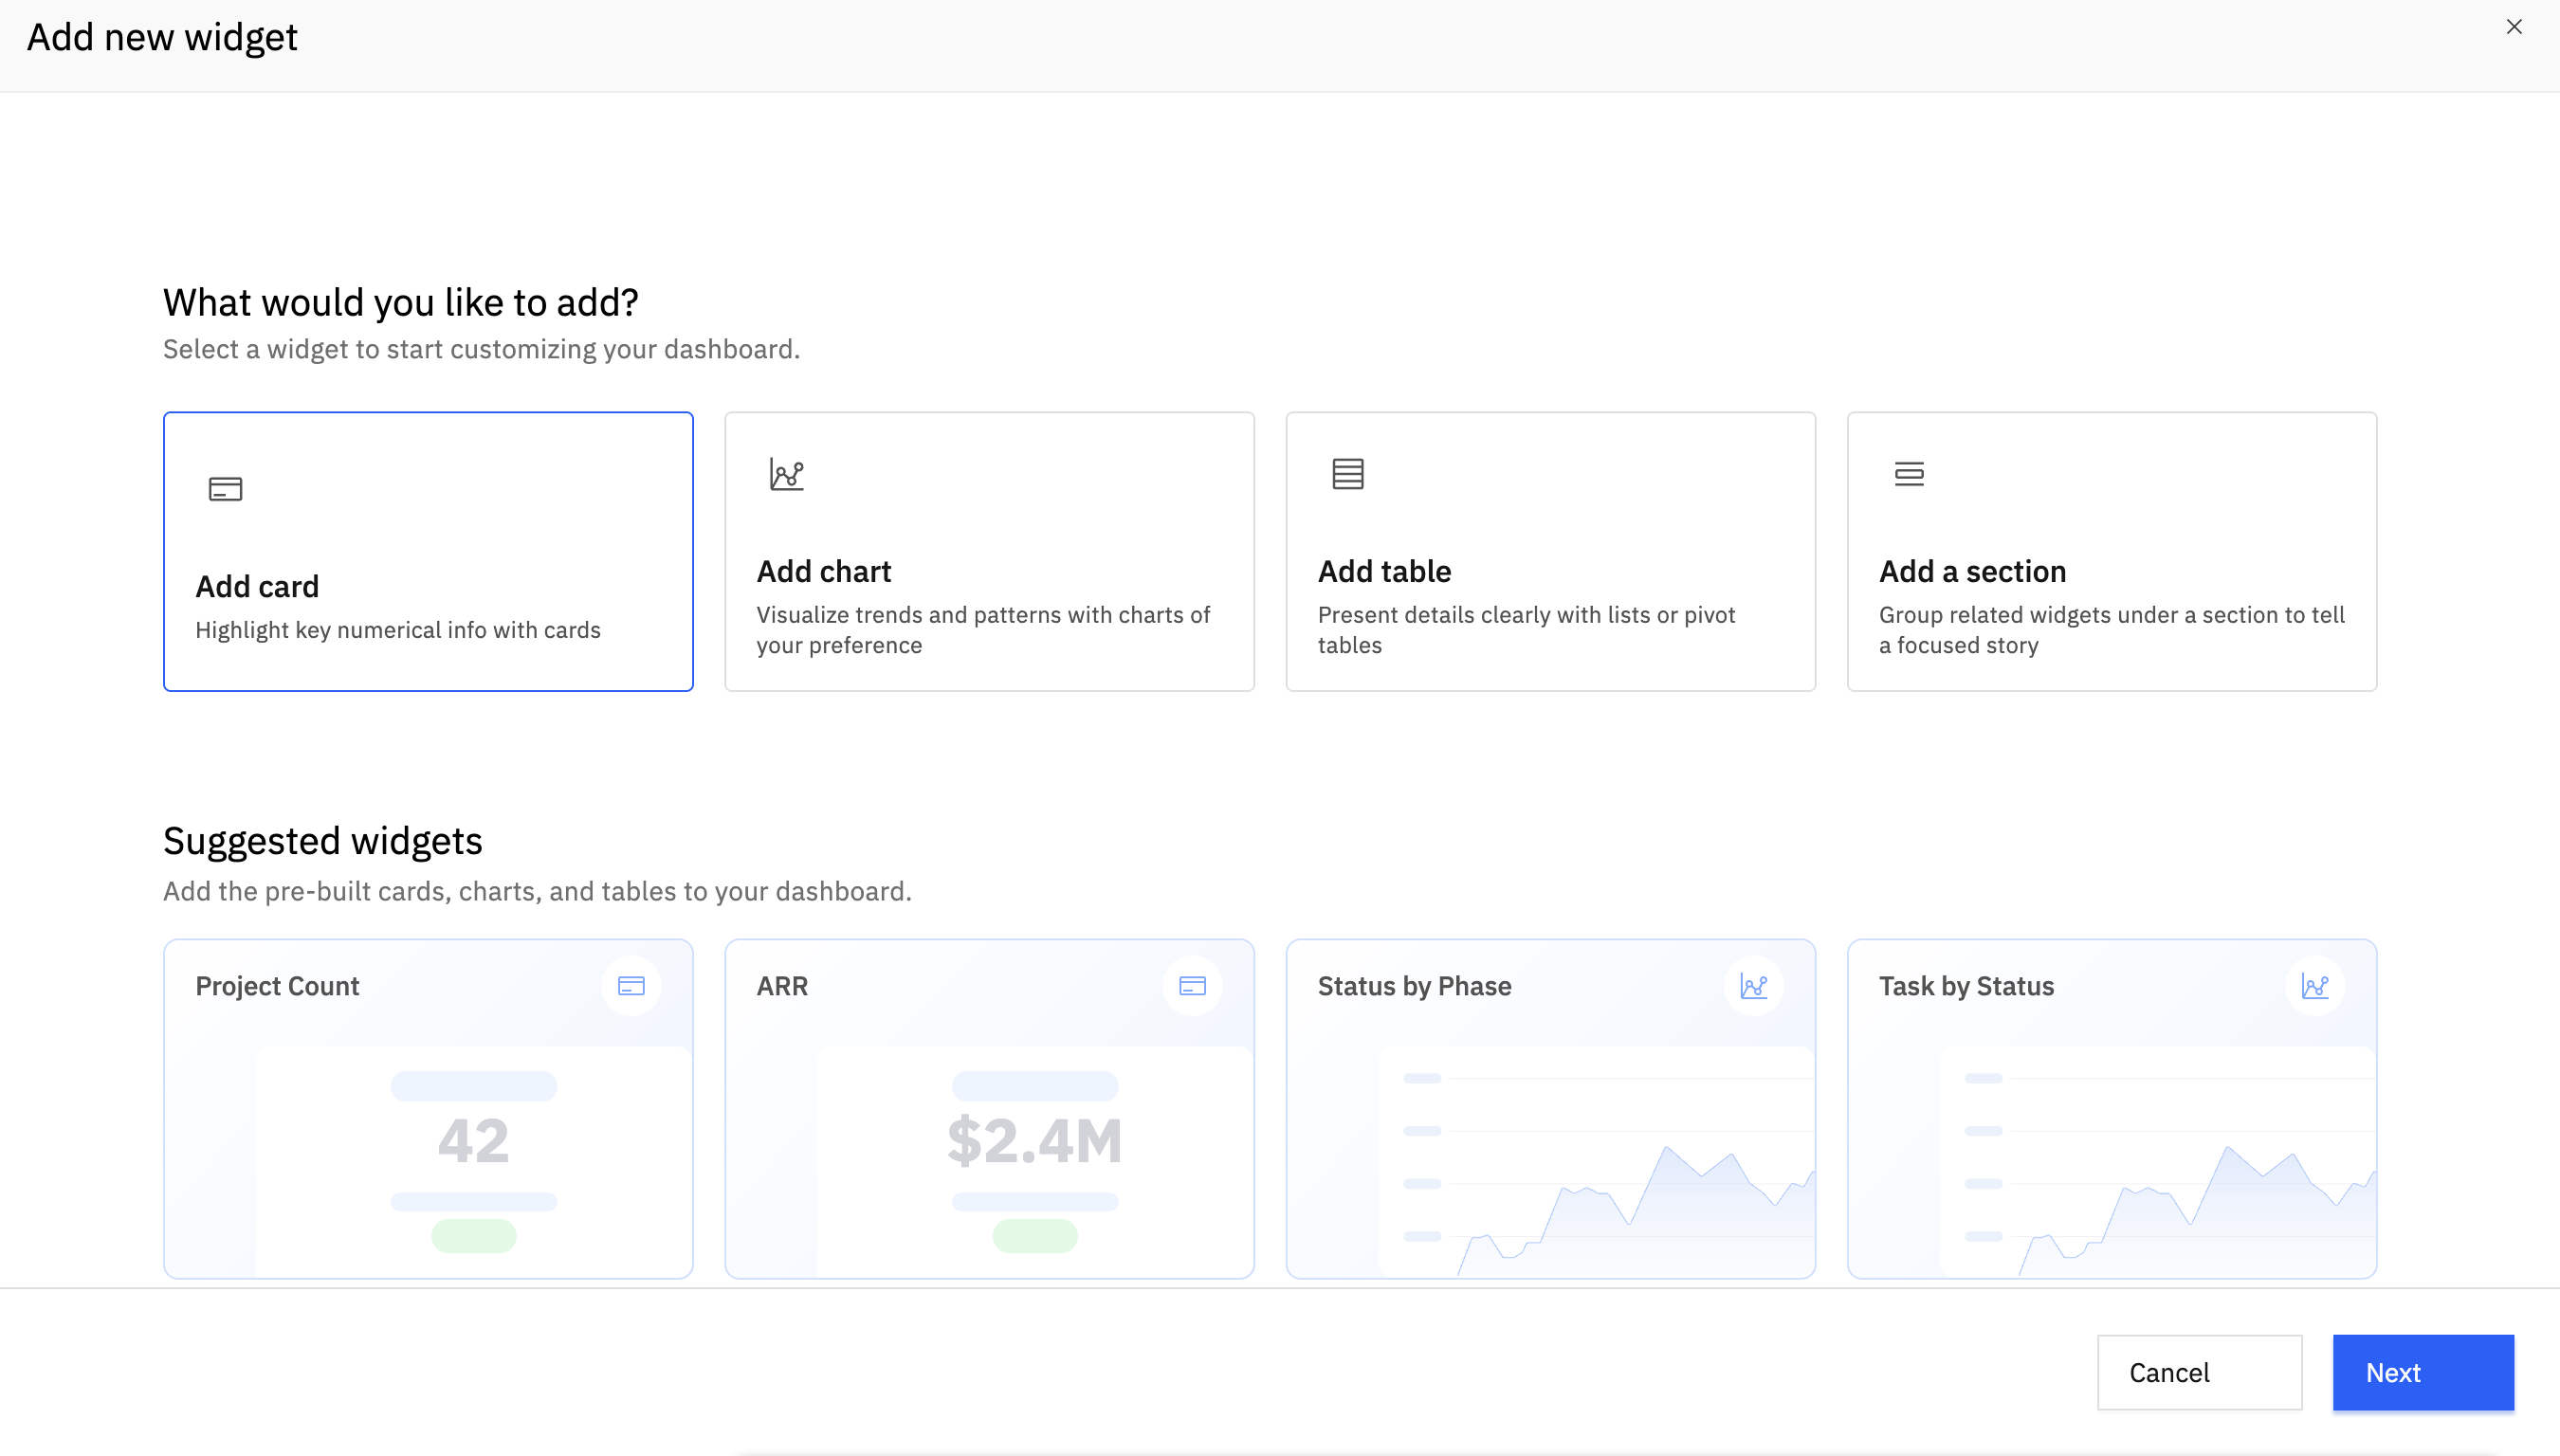Image resolution: width=2560 pixels, height=1456 pixels.
Task: Click the table icon in Add table
Action: coord(1348,474)
